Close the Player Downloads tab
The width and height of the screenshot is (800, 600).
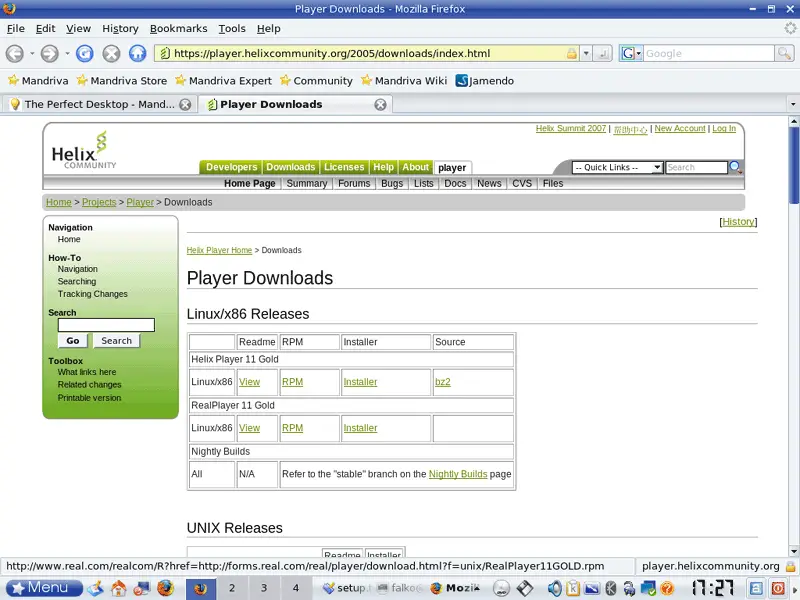(380, 105)
